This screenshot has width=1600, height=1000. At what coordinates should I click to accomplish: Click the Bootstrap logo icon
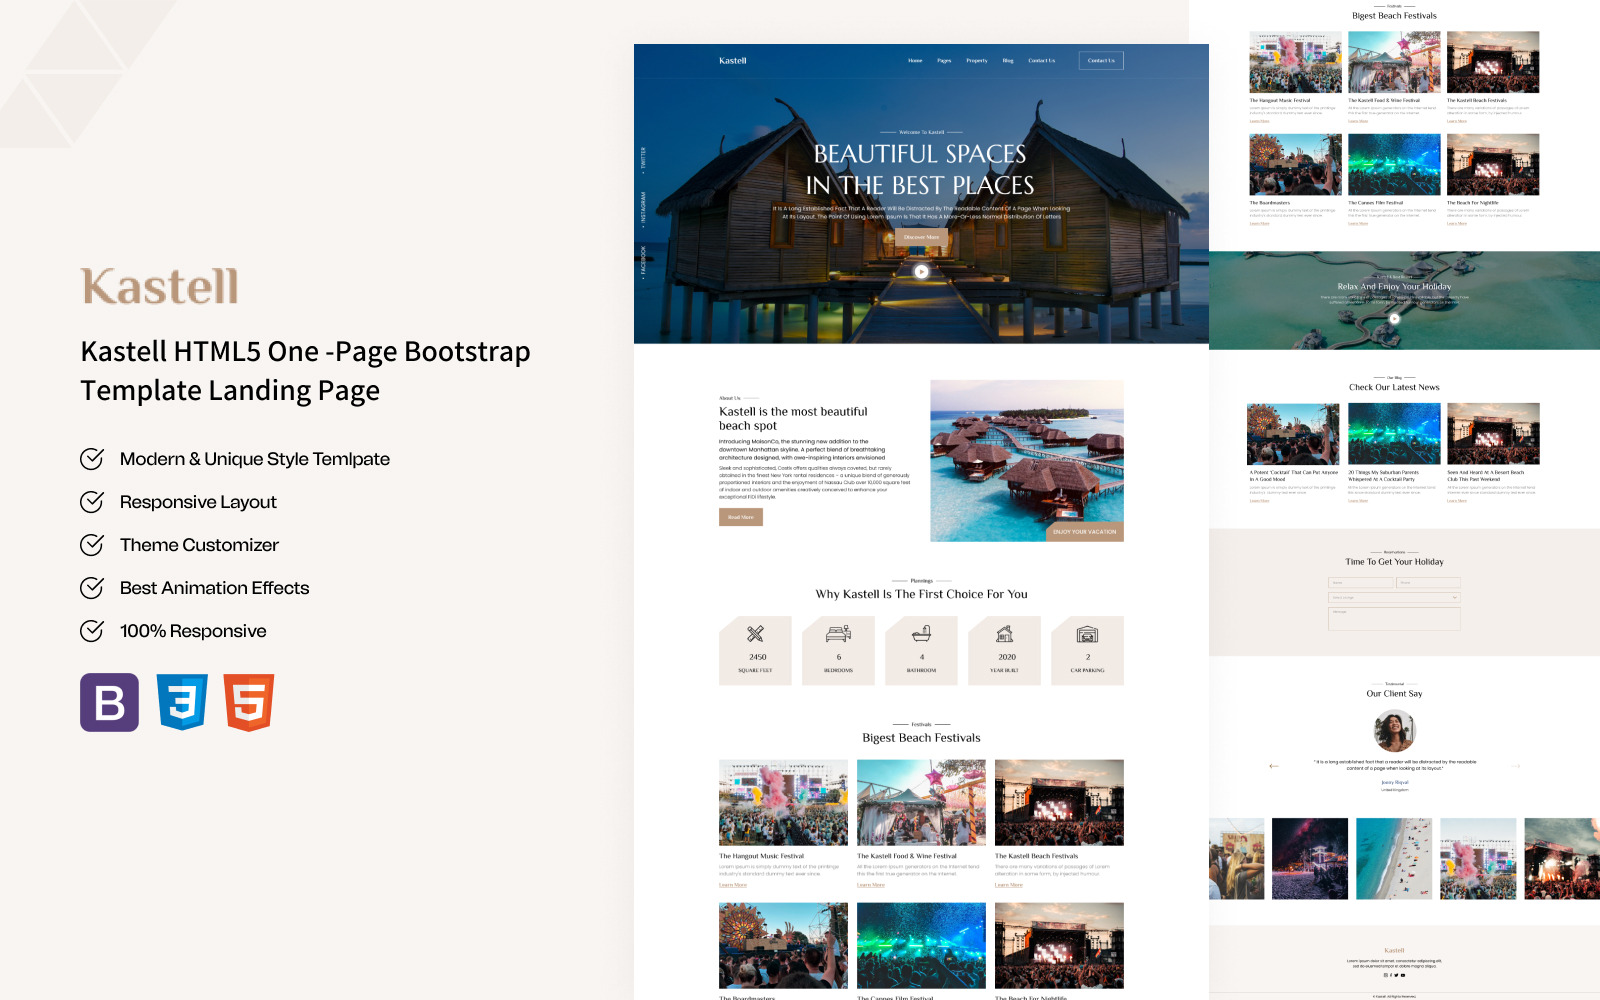(109, 702)
